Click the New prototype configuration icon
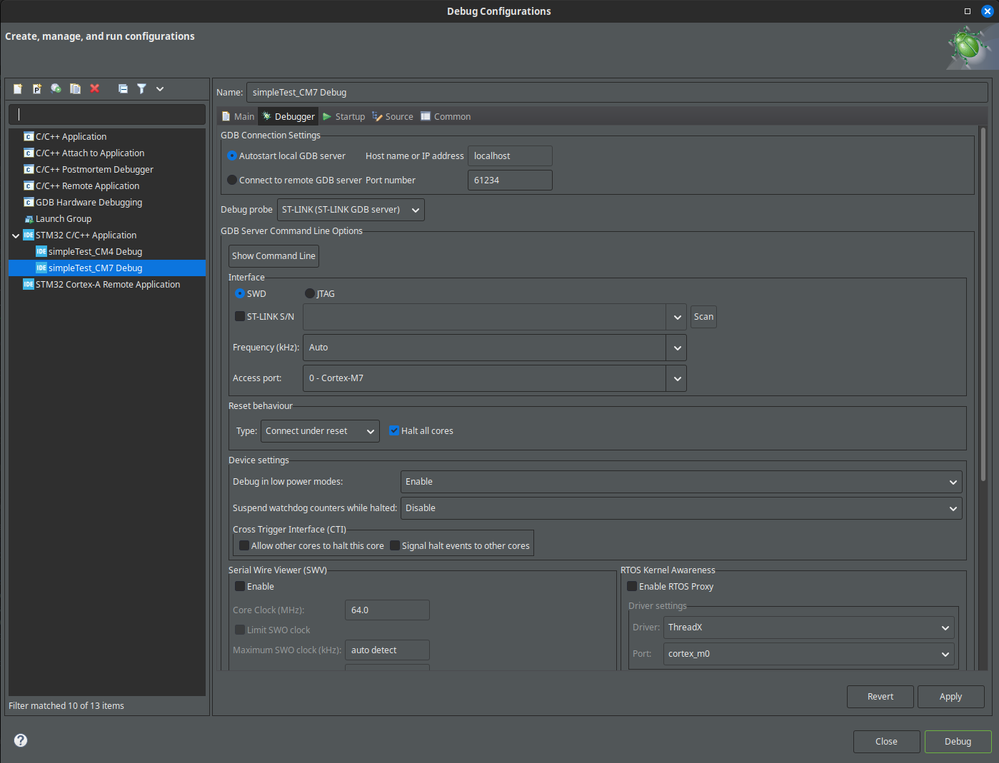999x763 pixels. click(x=37, y=89)
